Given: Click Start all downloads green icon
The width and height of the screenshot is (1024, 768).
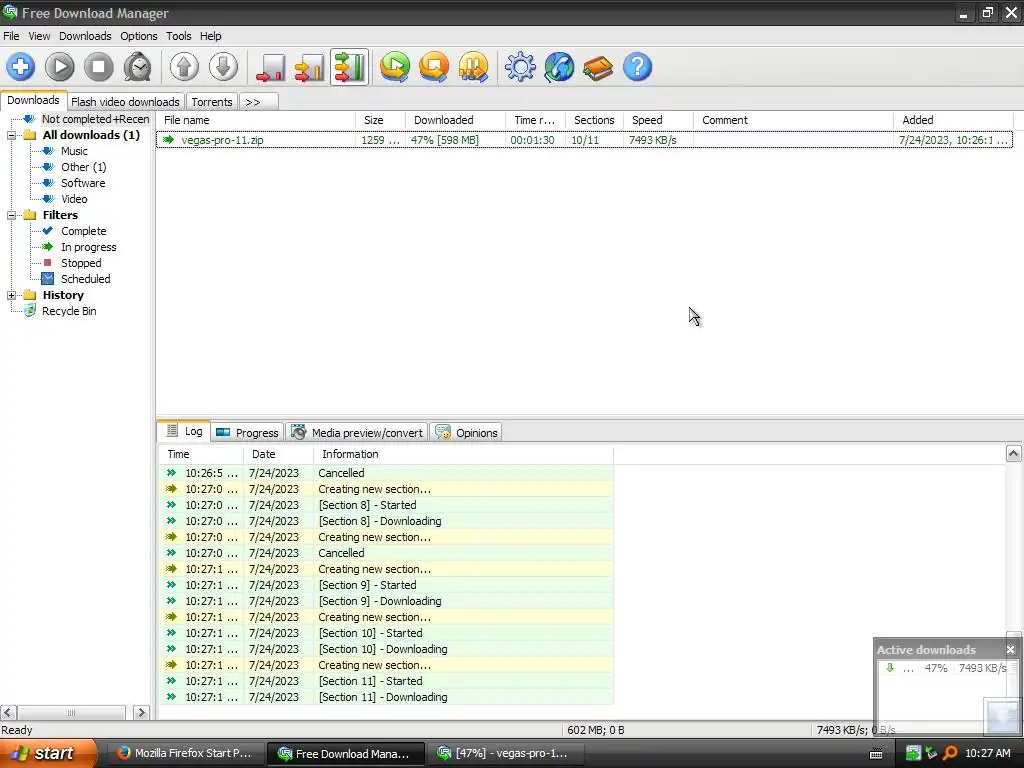Looking at the screenshot, I should 395,67.
